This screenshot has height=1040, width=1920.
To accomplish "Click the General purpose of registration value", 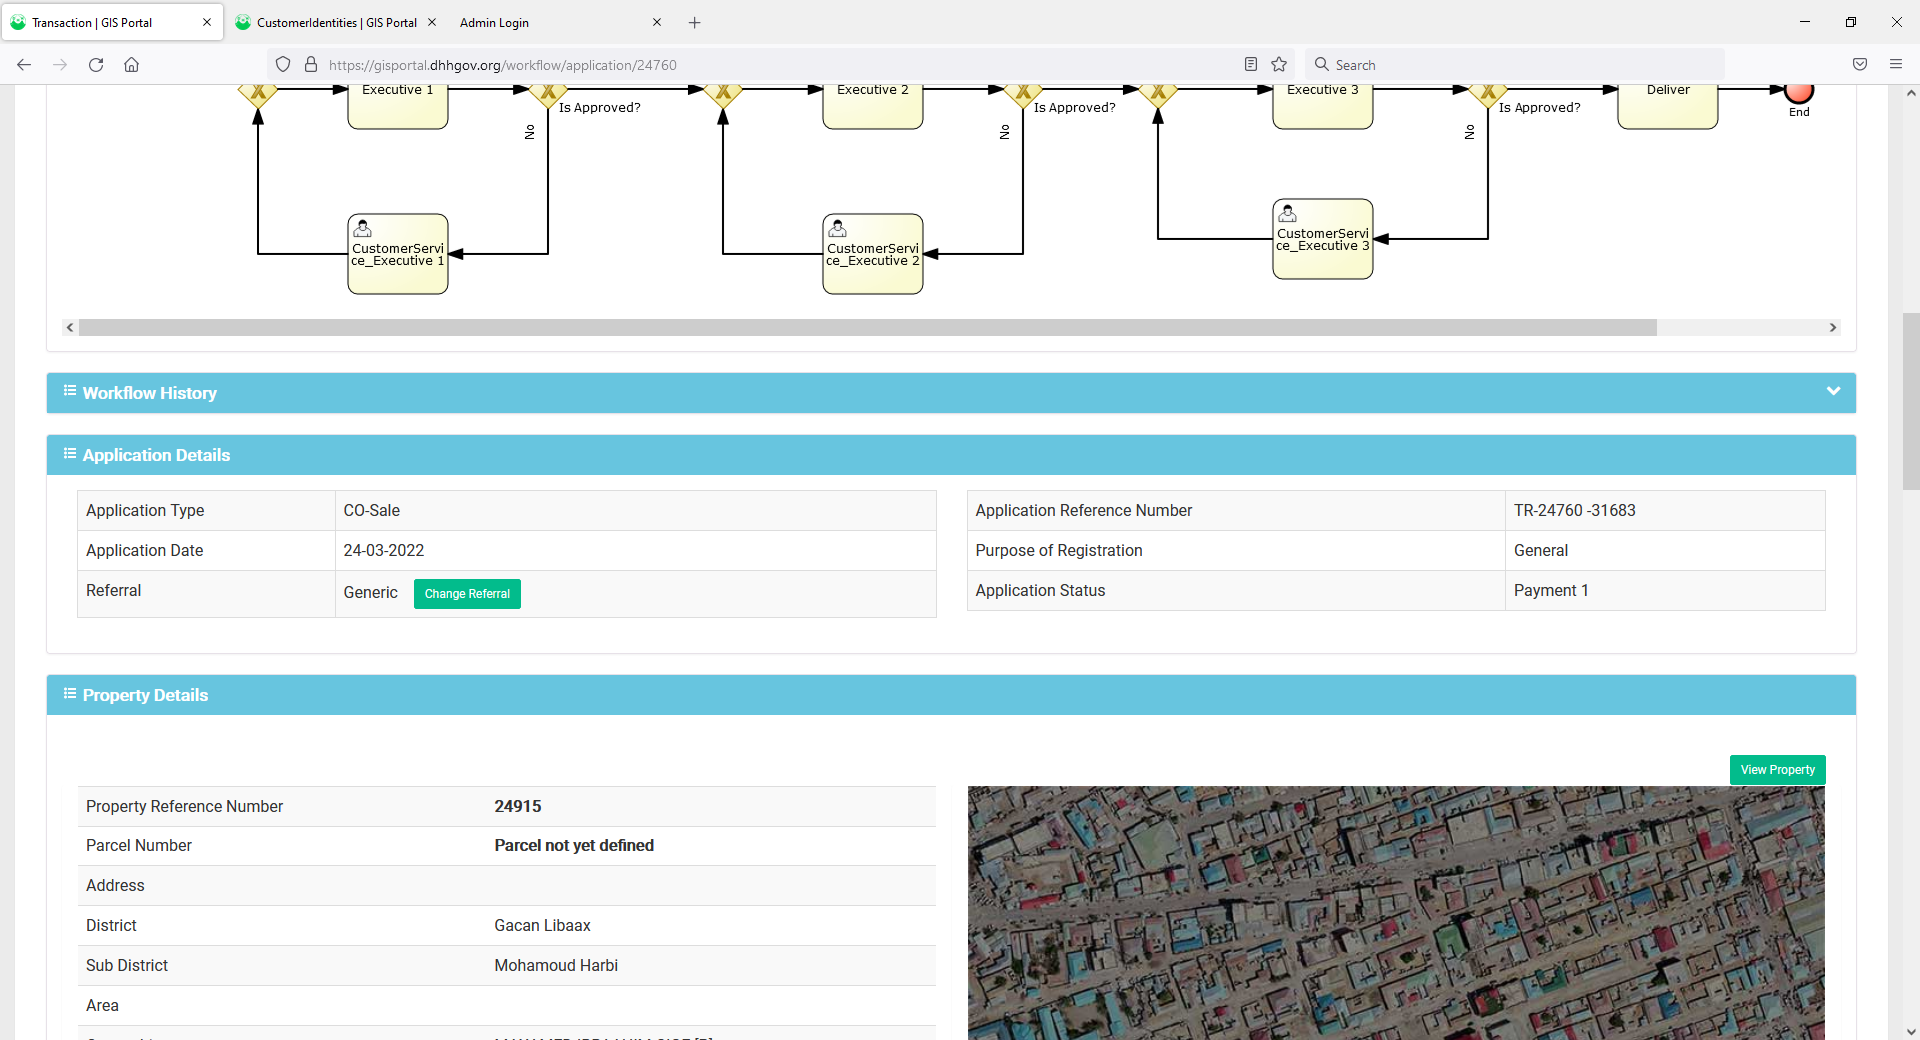I will 1541,550.
